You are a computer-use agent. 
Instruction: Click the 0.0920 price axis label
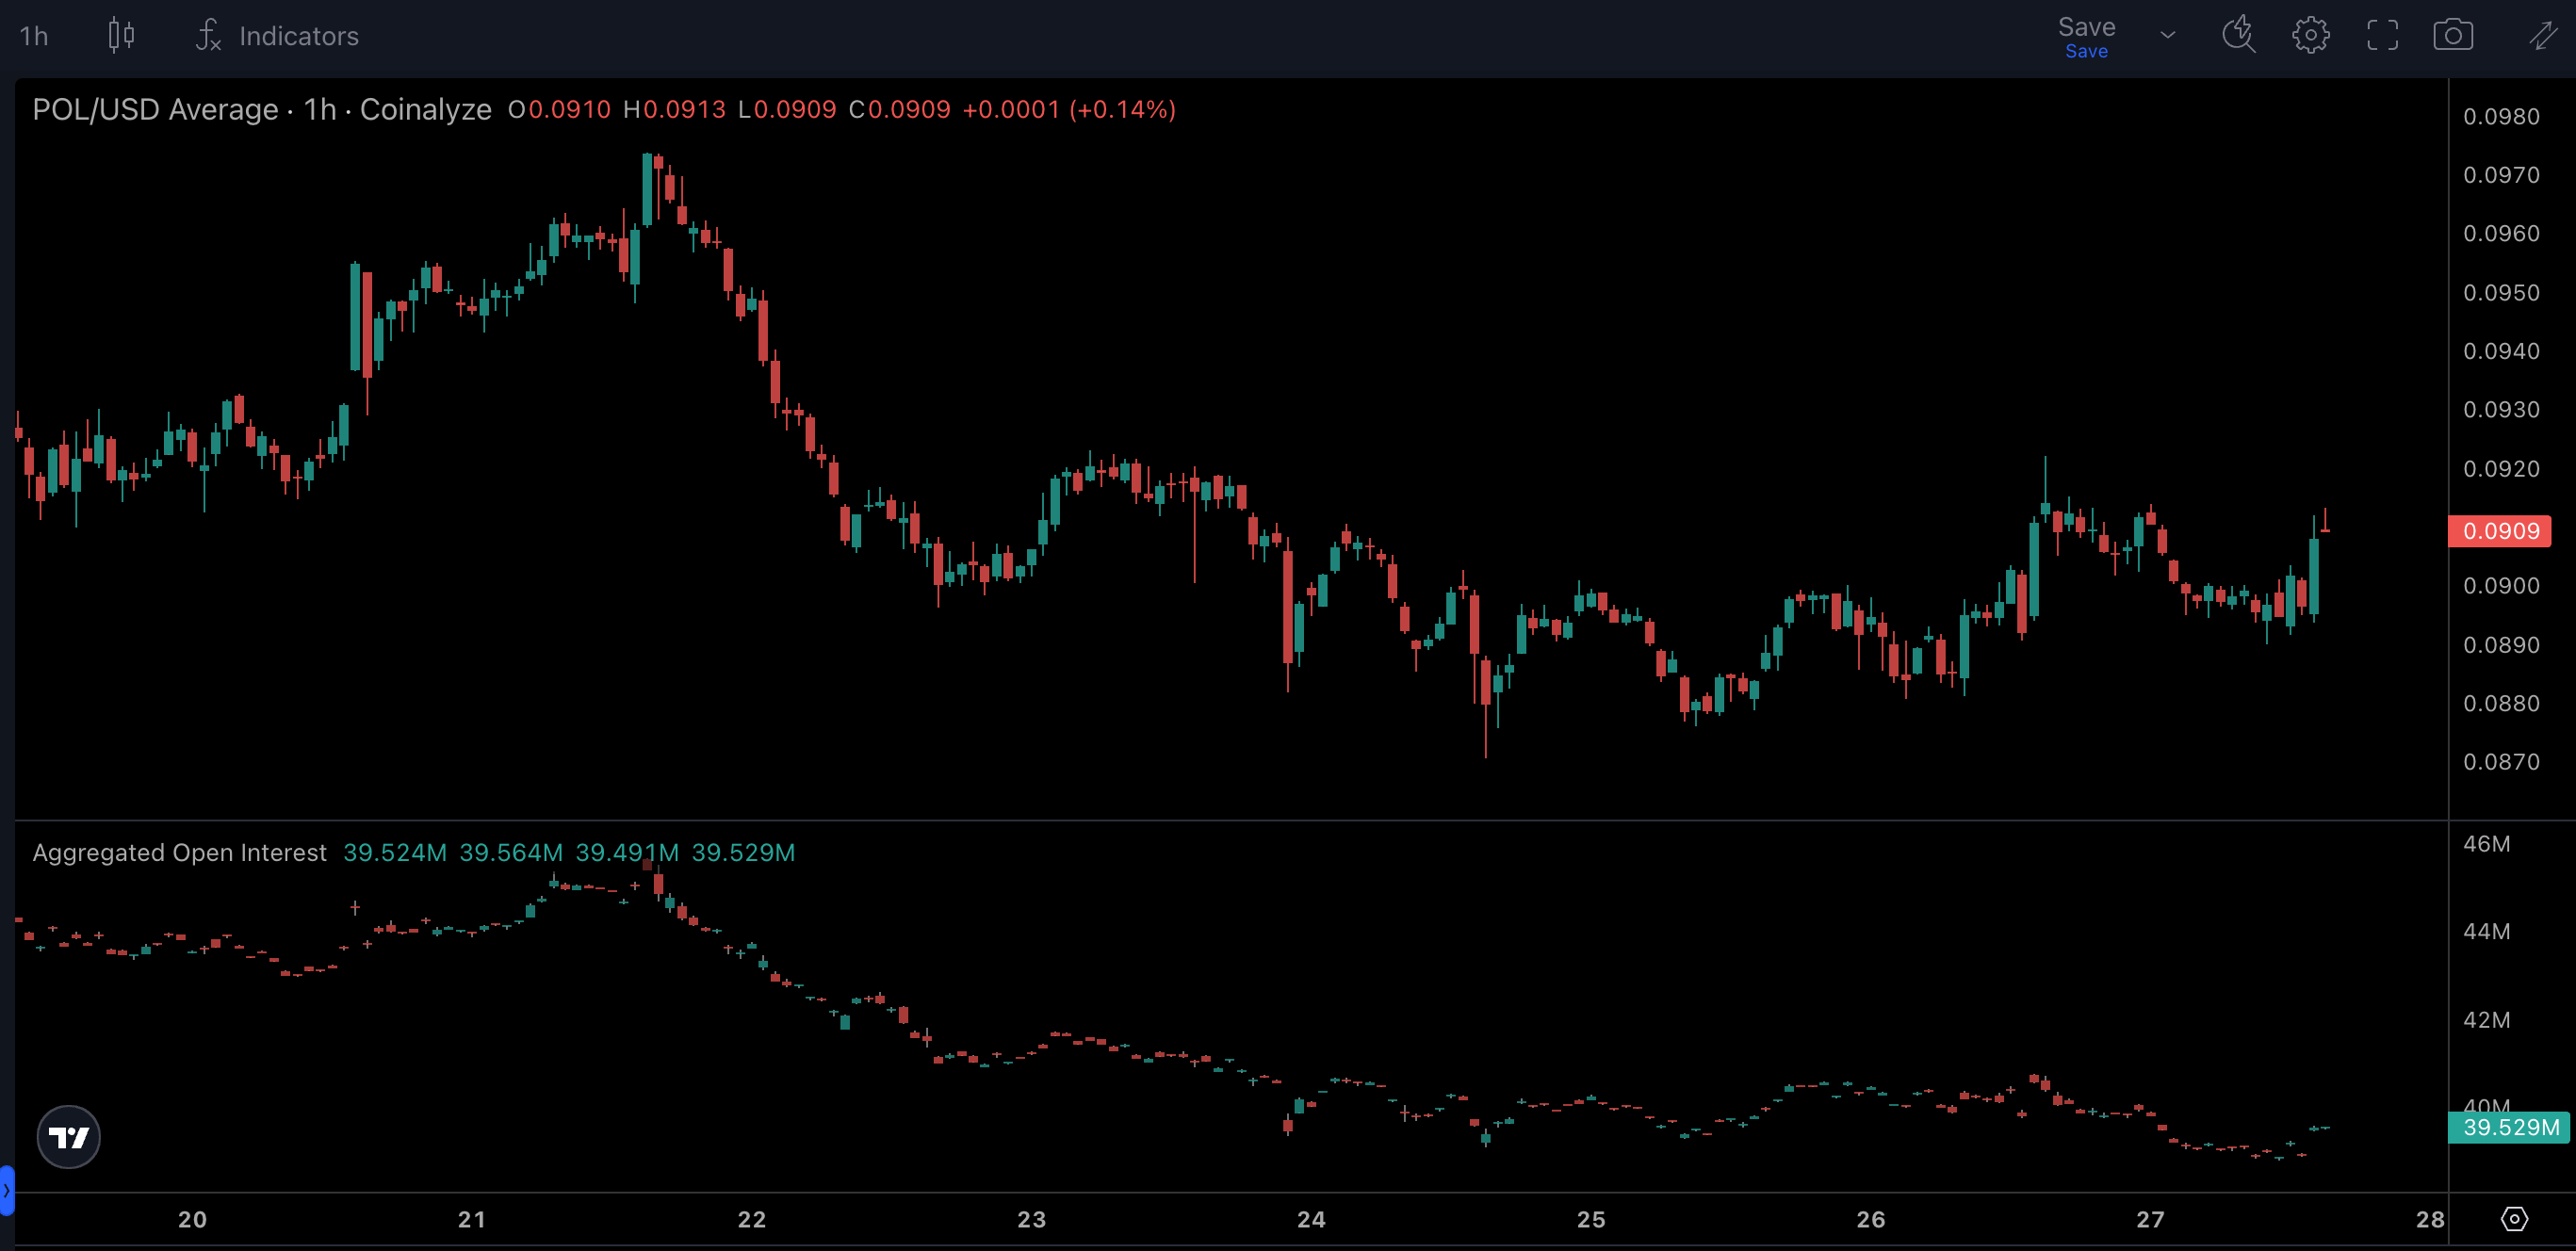click(x=2501, y=469)
